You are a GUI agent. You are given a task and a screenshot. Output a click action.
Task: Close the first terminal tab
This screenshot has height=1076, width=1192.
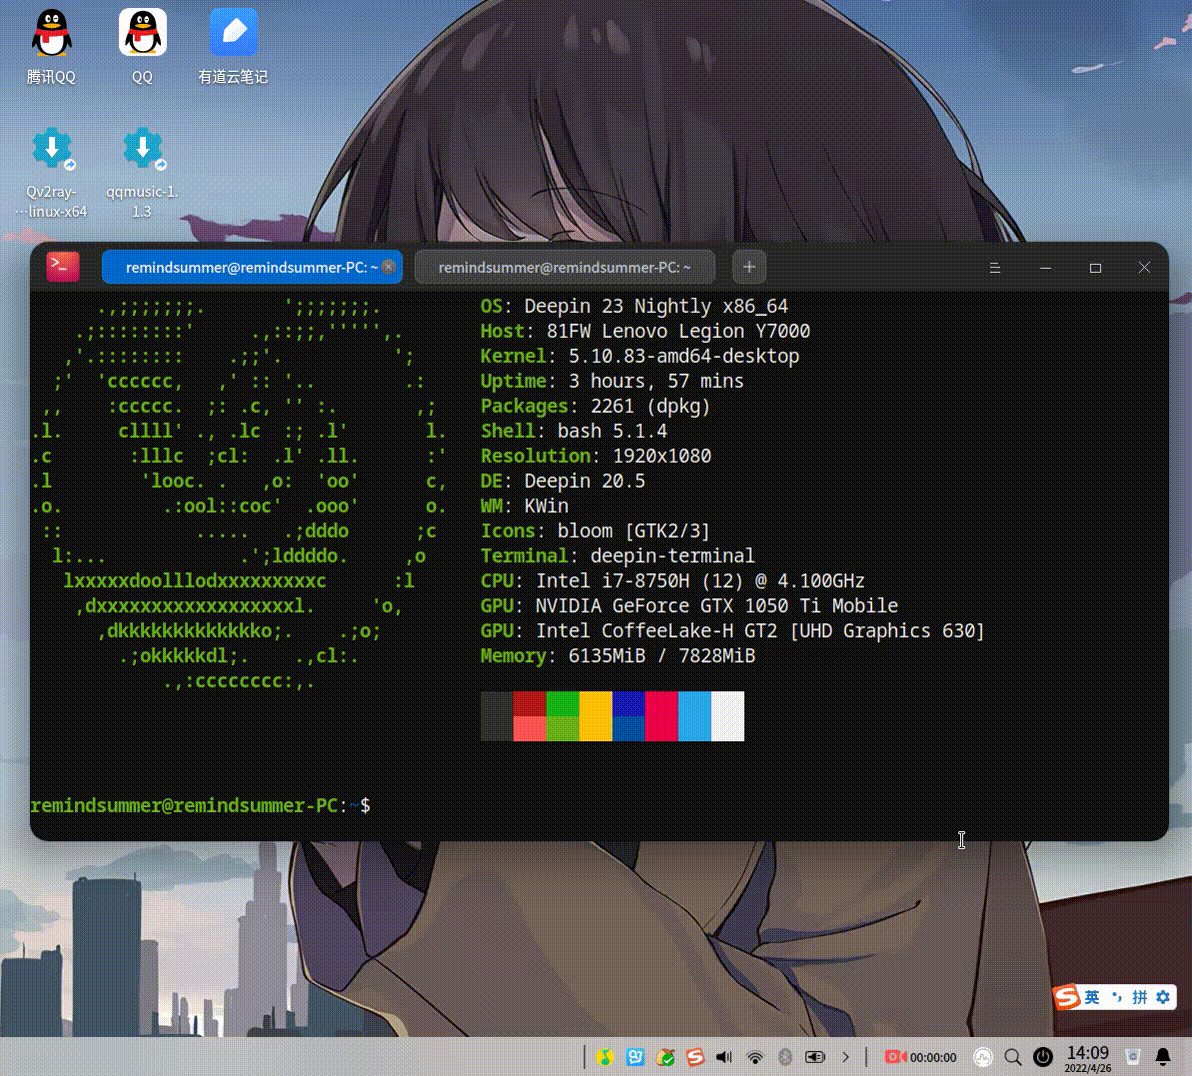pos(389,267)
